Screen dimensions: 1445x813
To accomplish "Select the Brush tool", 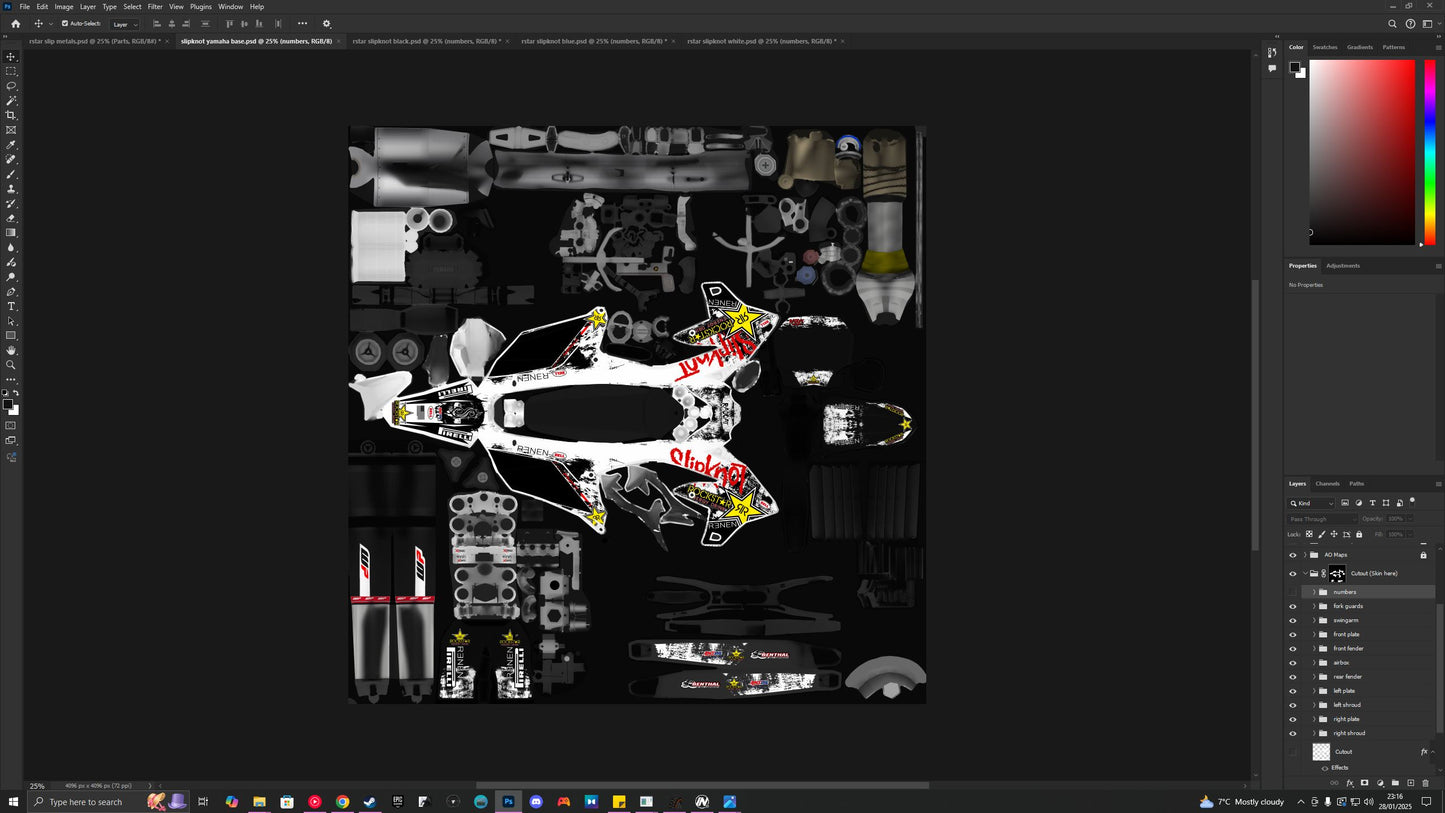I will [11, 174].
